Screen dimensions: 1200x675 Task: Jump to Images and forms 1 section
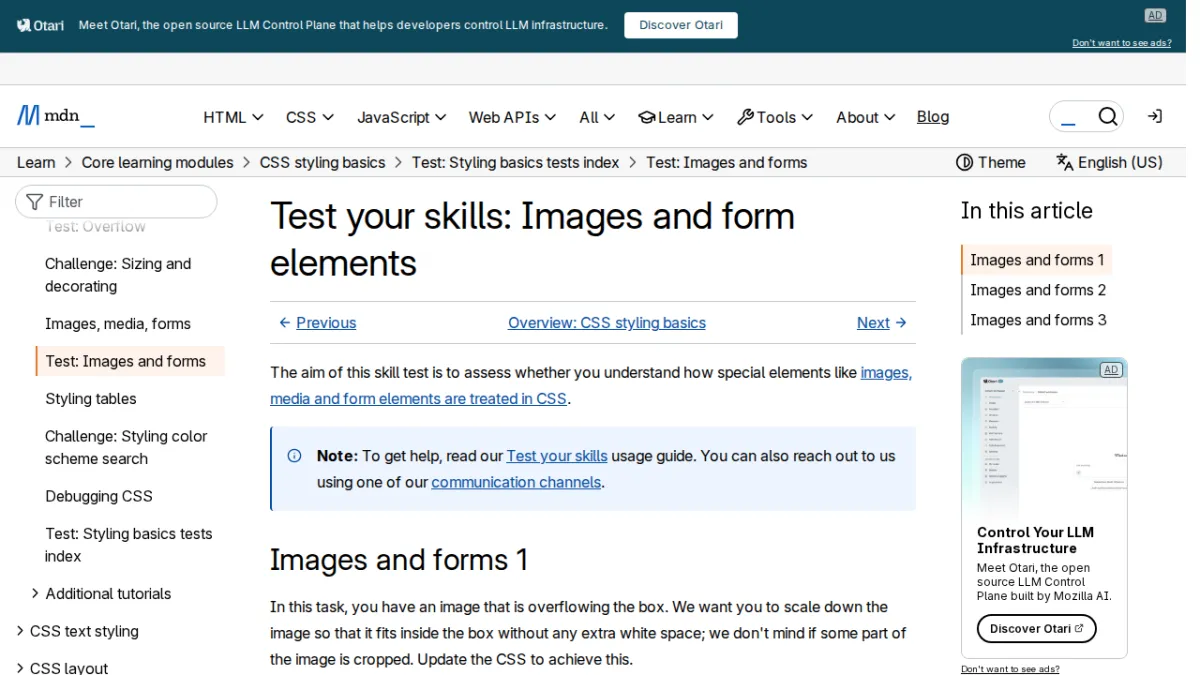pyautogui.click(x=1037, y=260)
